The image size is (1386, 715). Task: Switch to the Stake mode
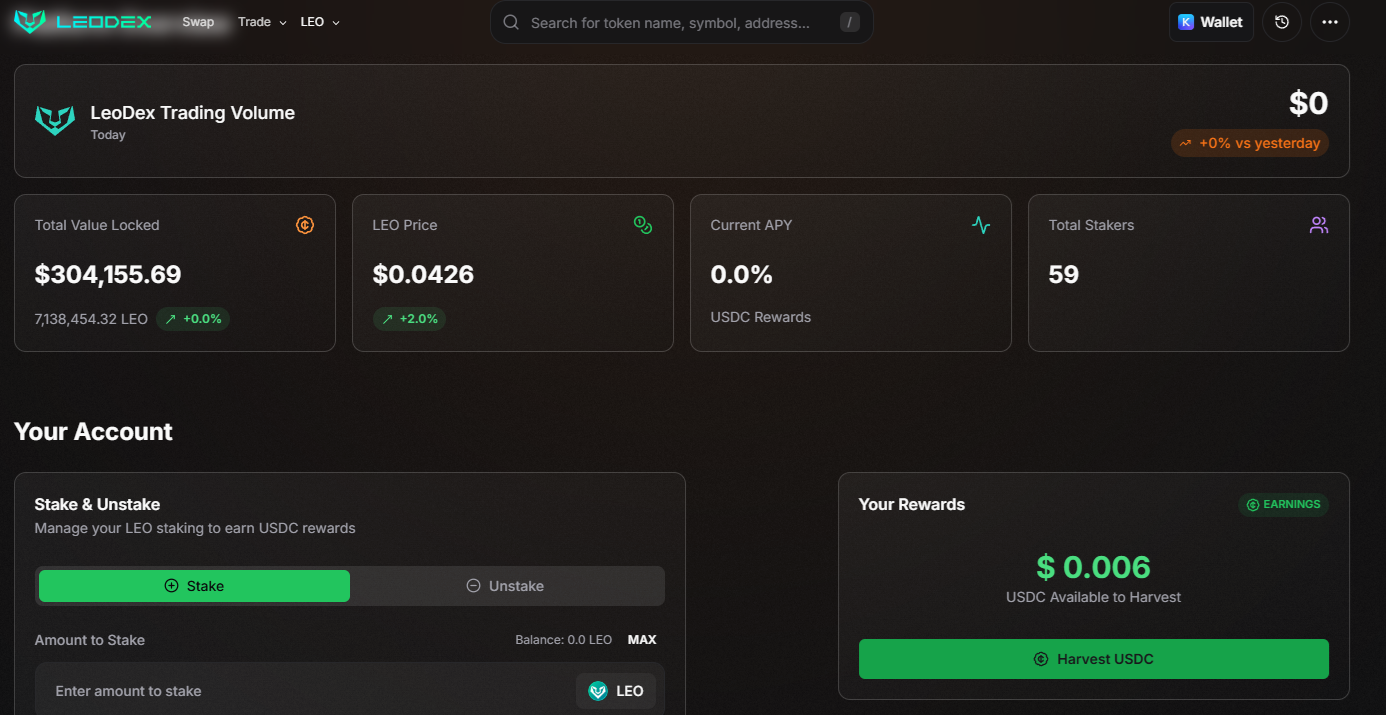coord(194,586)
